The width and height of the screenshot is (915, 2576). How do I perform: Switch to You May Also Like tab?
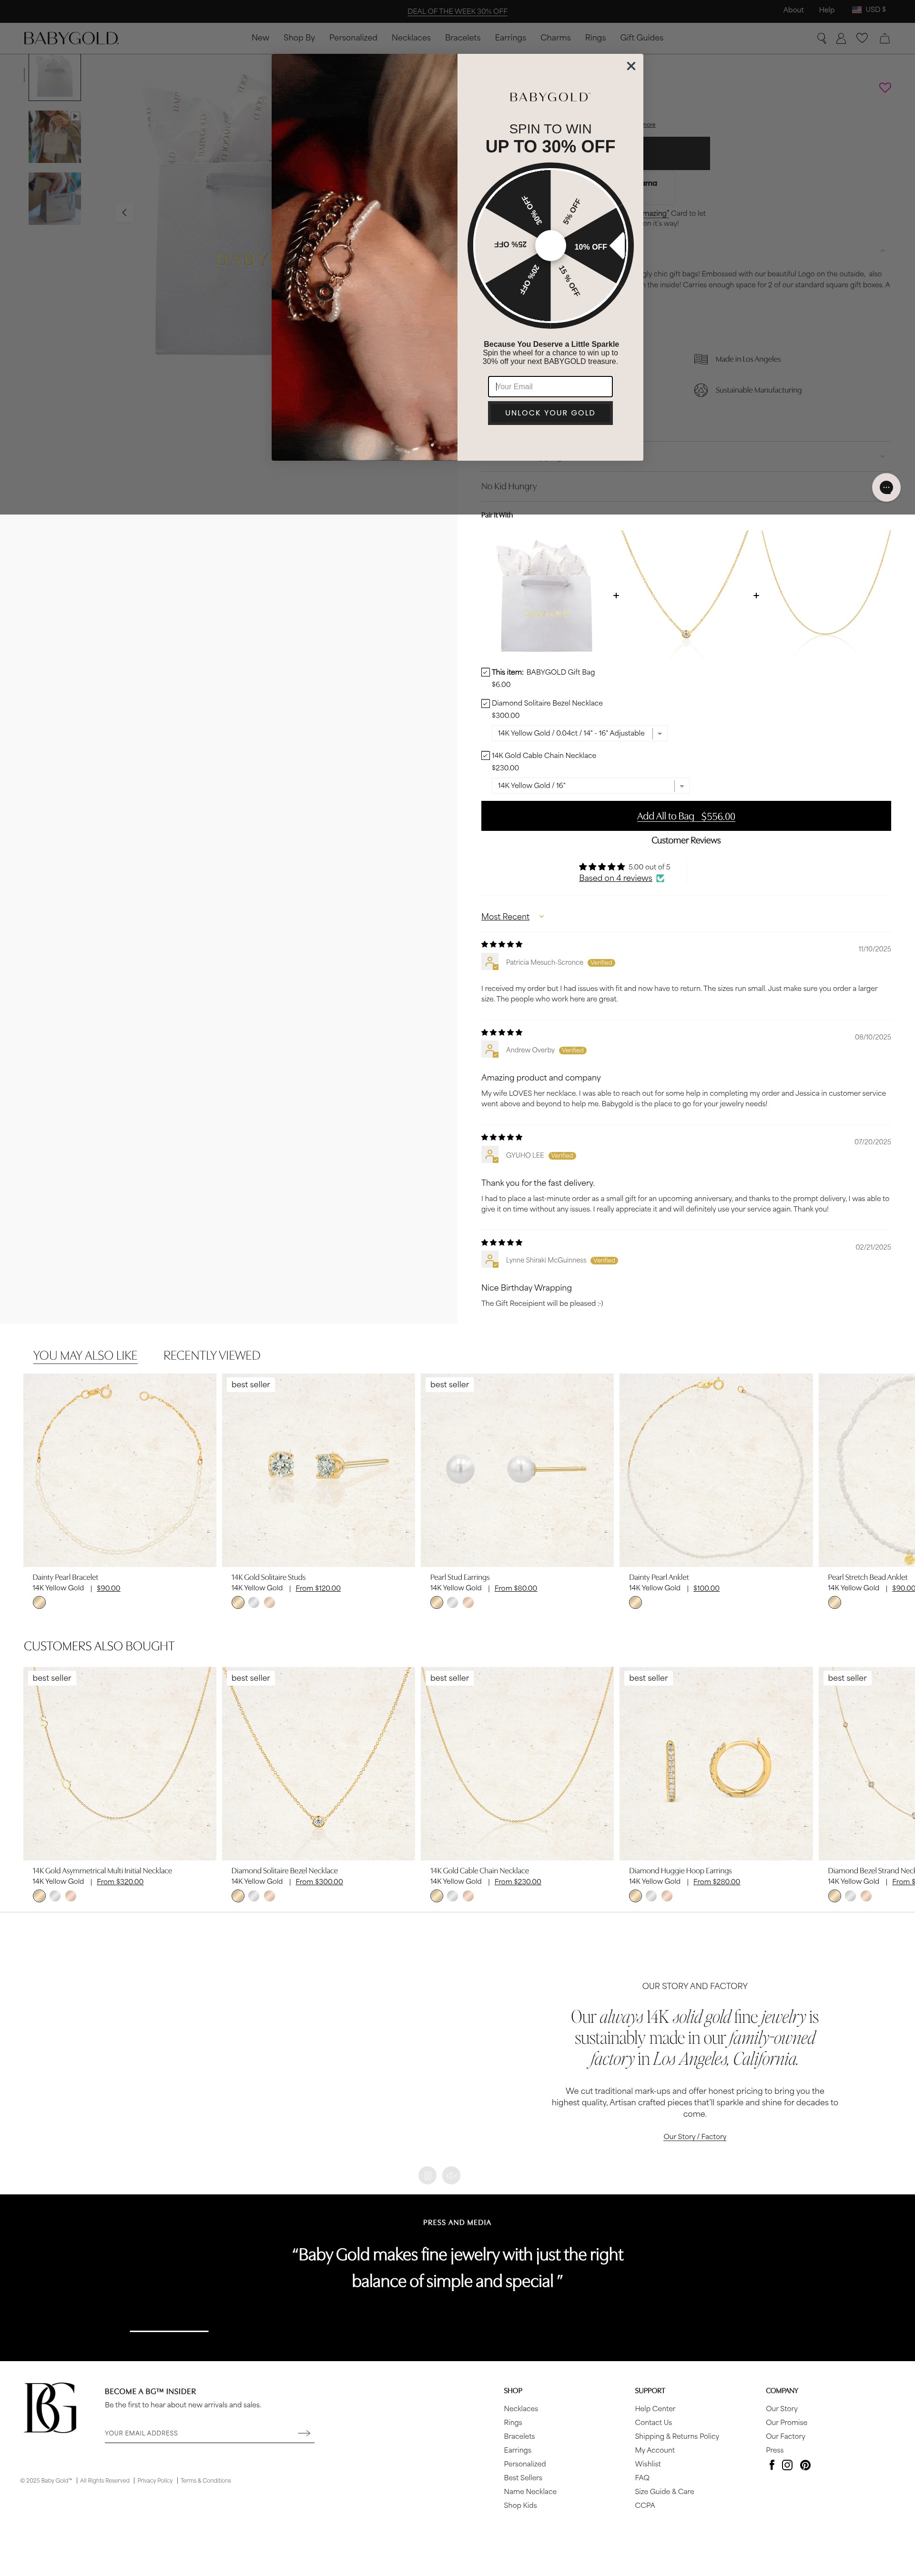point(85,1355)
